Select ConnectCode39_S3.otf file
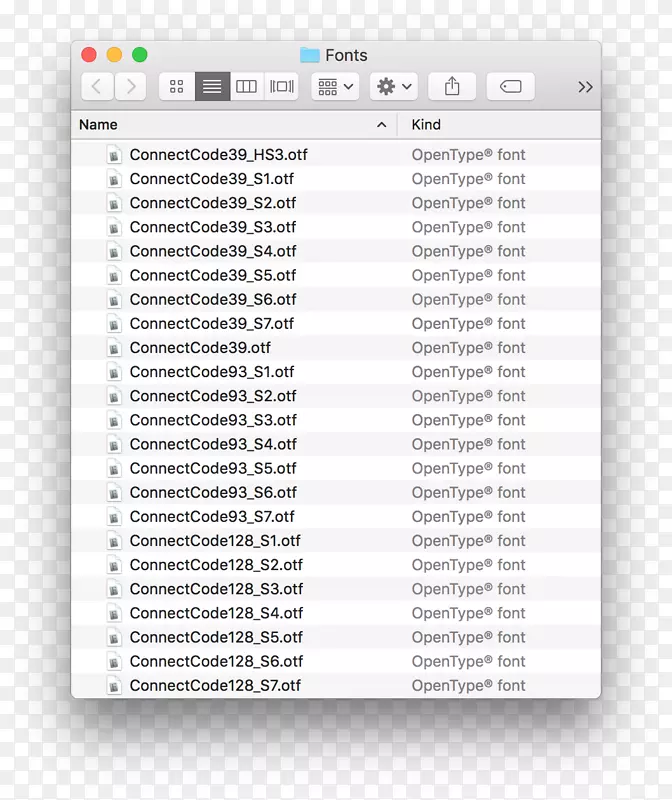672x800 pixels. (336, 227)
